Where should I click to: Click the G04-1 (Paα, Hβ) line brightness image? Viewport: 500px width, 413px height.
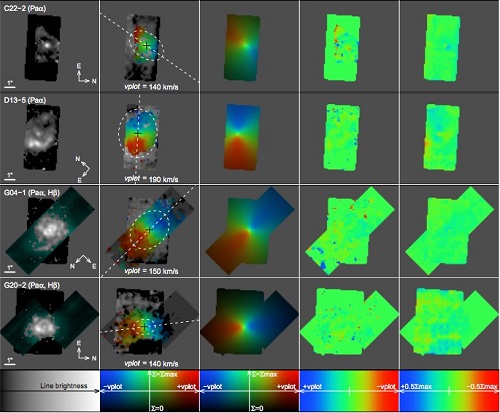tap(50, 230)
